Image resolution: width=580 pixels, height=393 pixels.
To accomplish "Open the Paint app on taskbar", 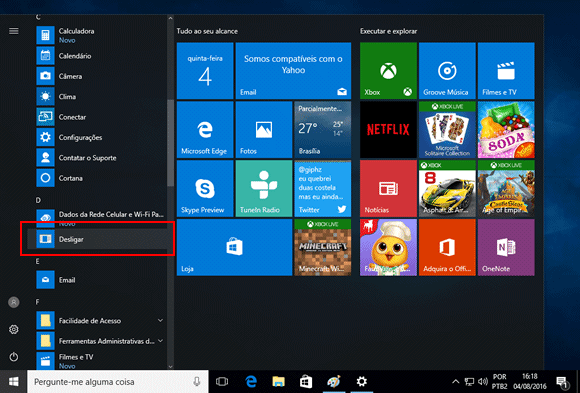I will click(334, 382).
